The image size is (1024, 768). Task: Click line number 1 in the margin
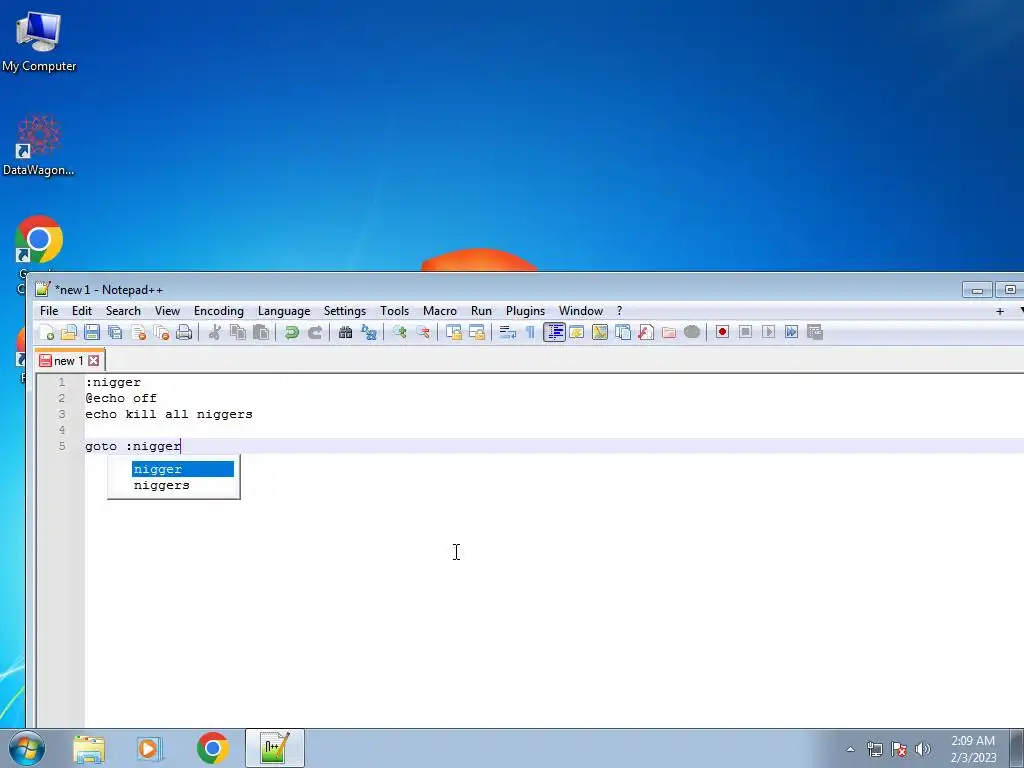[62, 382]
